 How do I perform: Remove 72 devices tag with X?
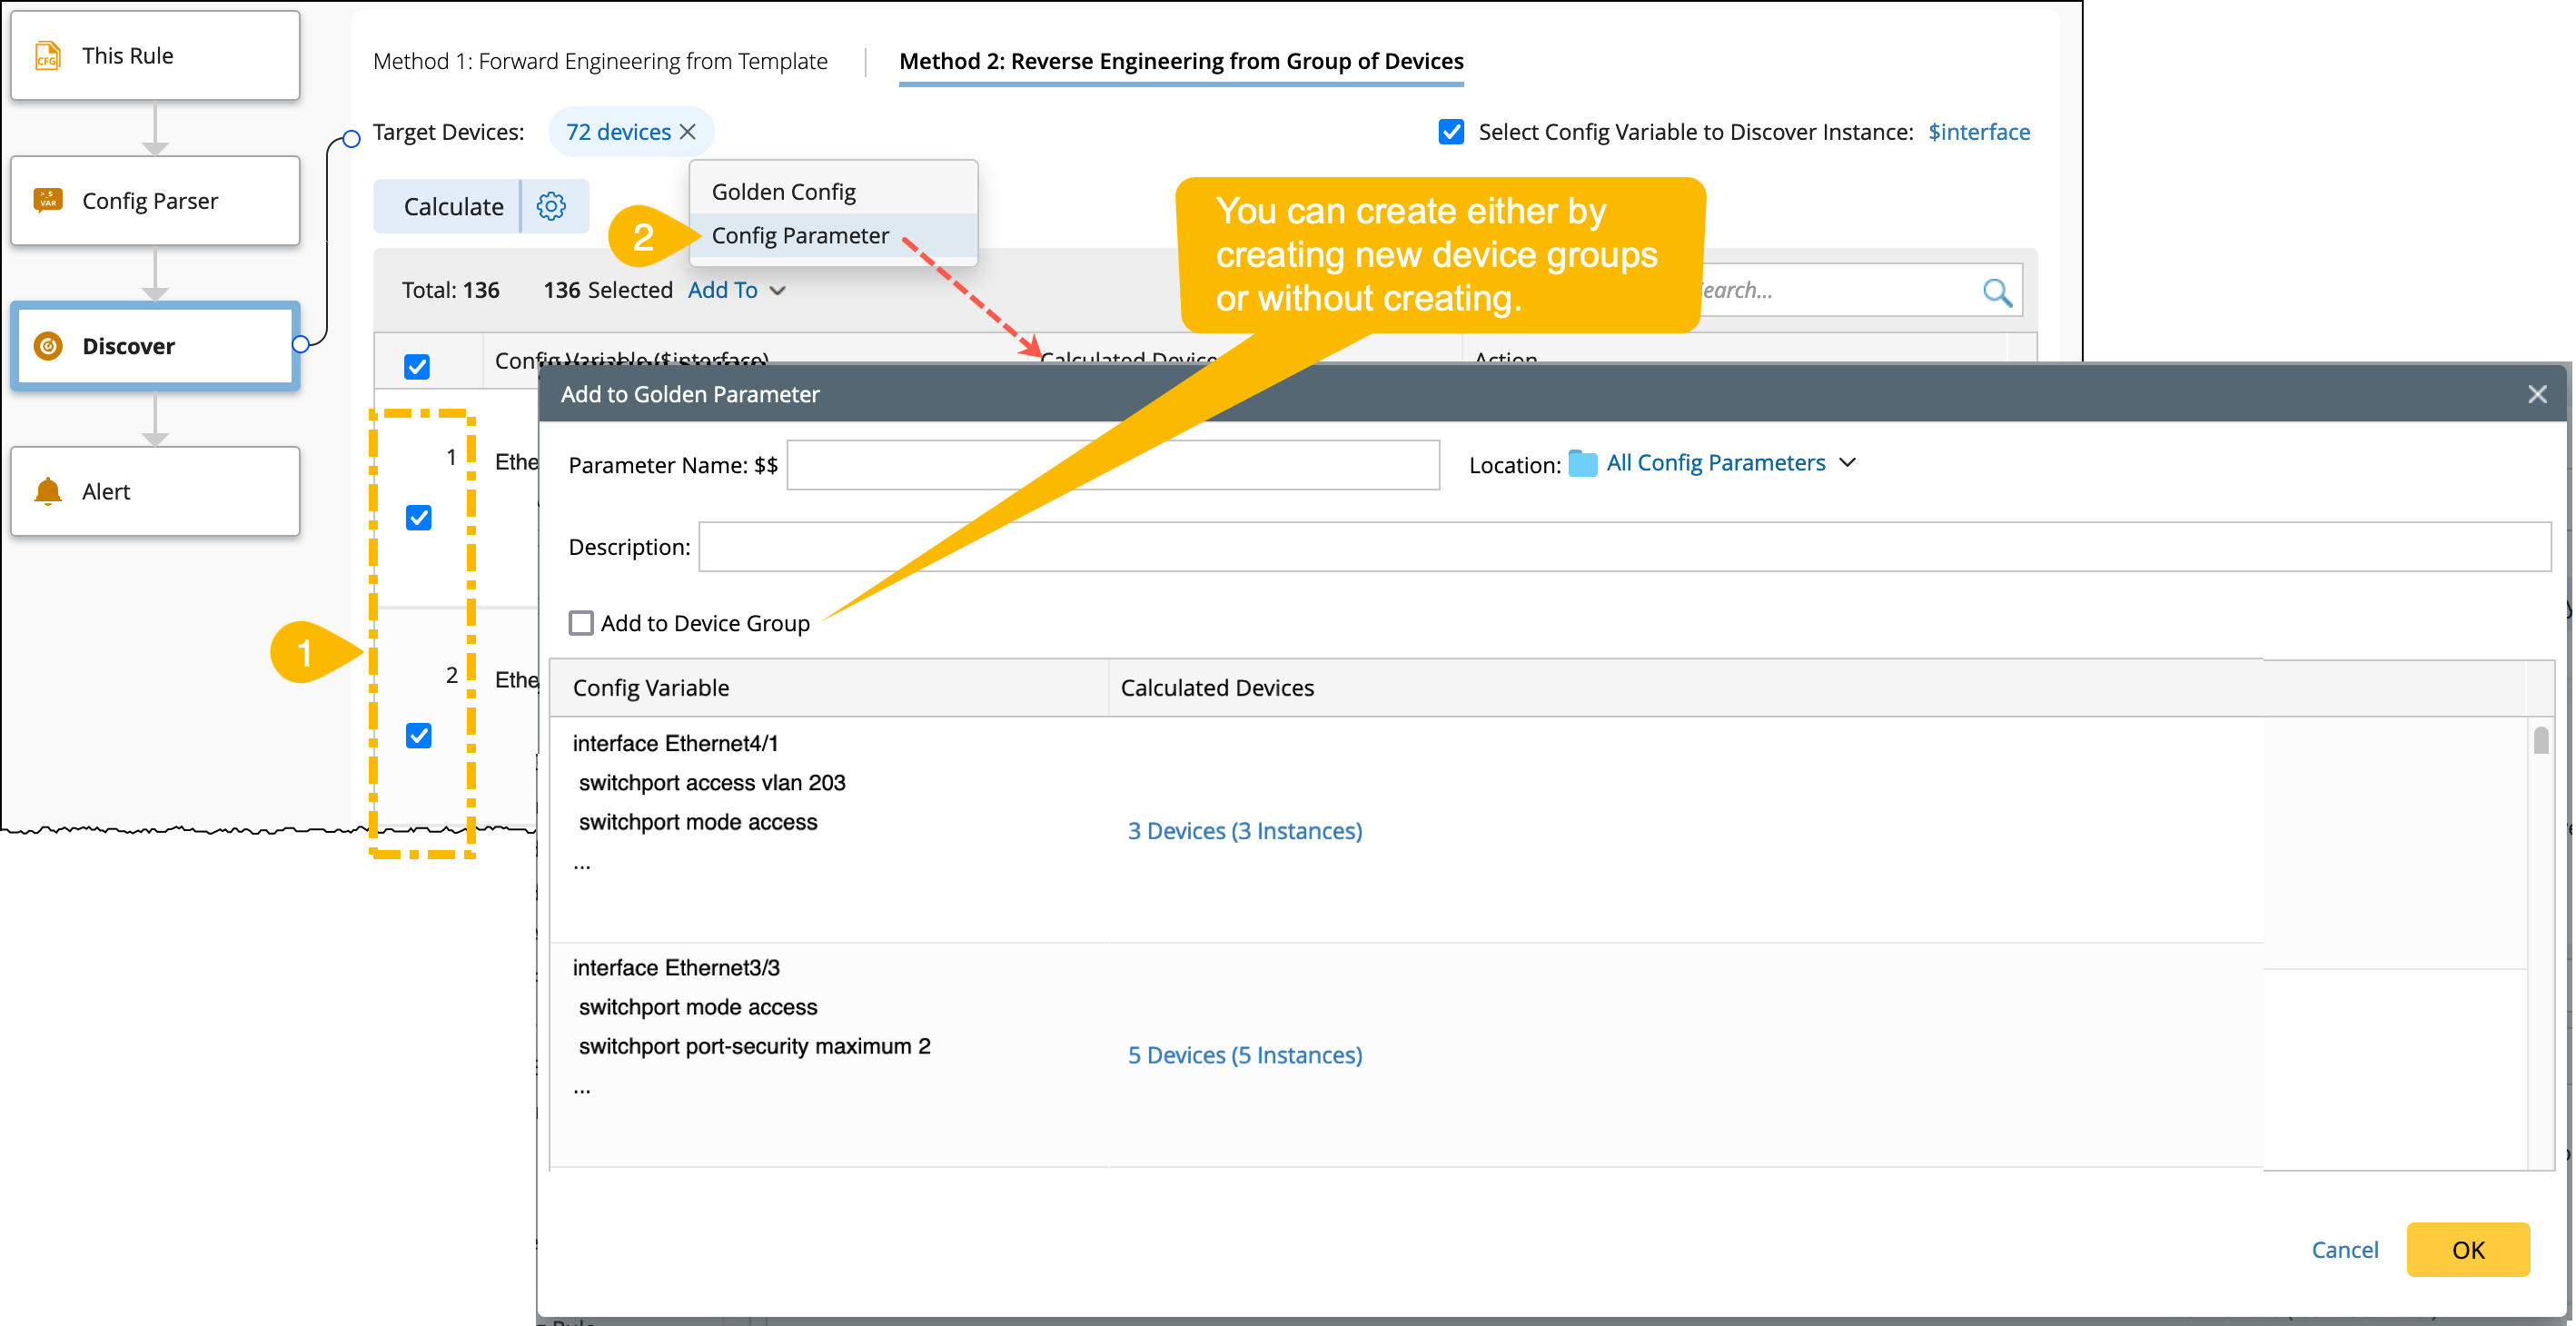coord(688,132)
